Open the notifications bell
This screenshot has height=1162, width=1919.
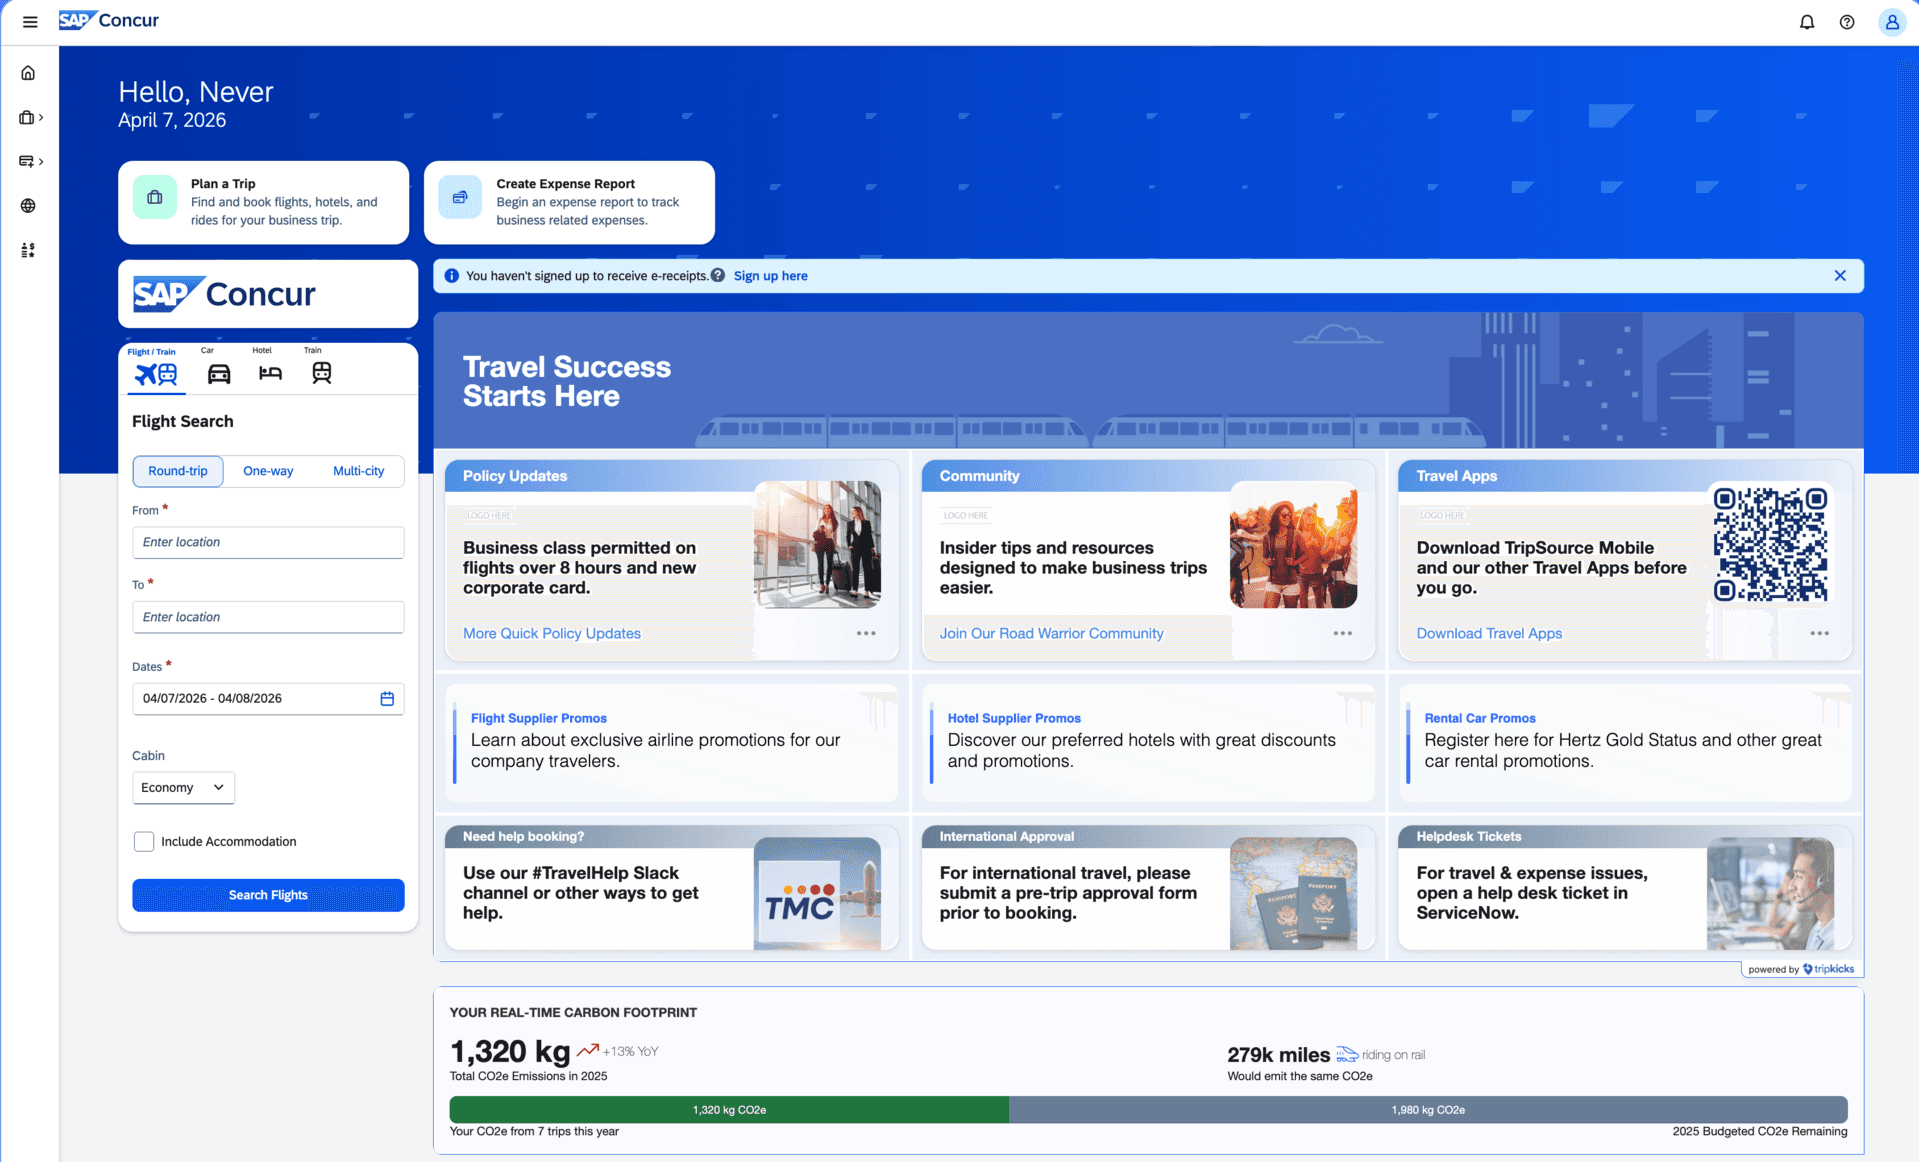pyautogui.click(x=1806, y=21)
